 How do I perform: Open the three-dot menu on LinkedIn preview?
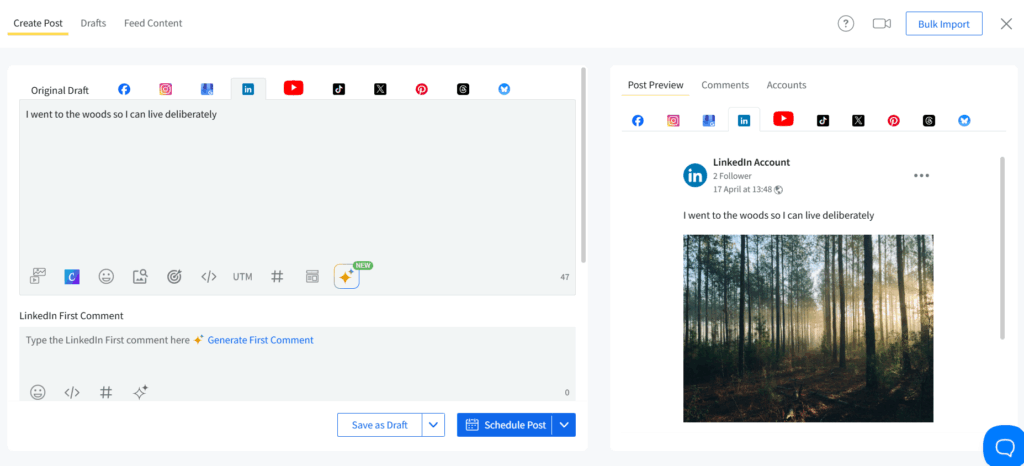click(921, 176)
